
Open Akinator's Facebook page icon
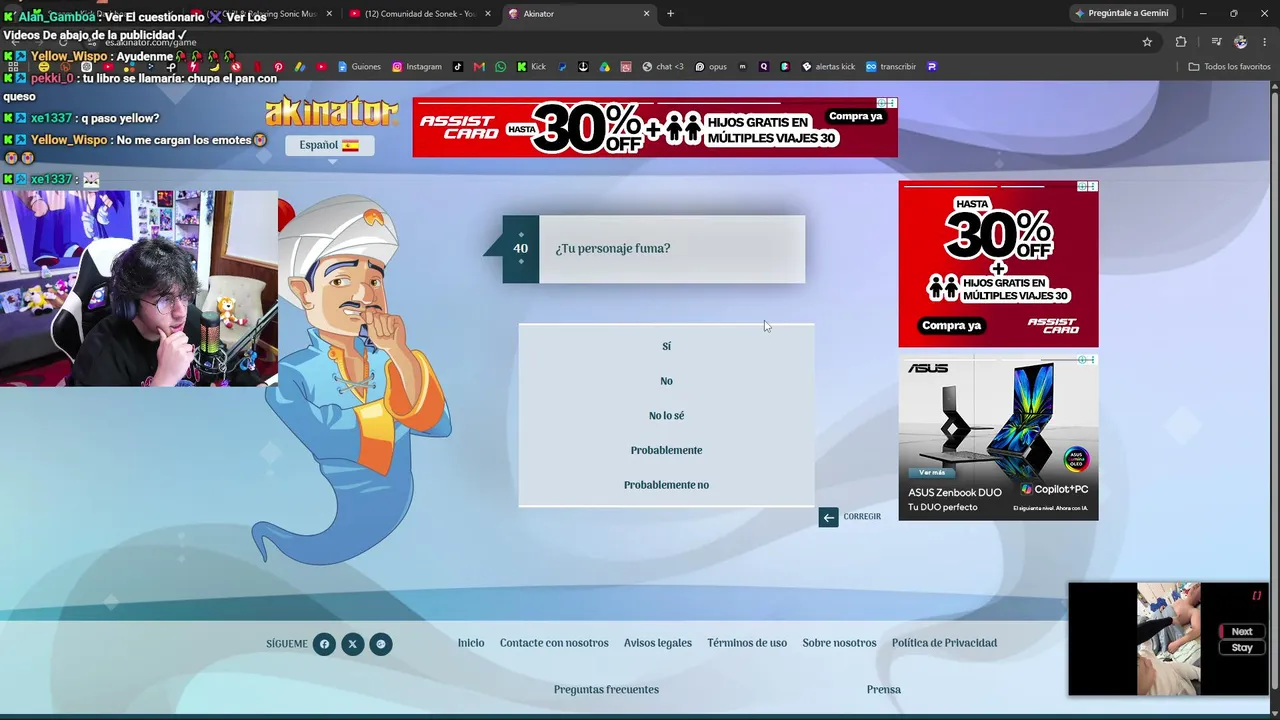tap(324, 644)
